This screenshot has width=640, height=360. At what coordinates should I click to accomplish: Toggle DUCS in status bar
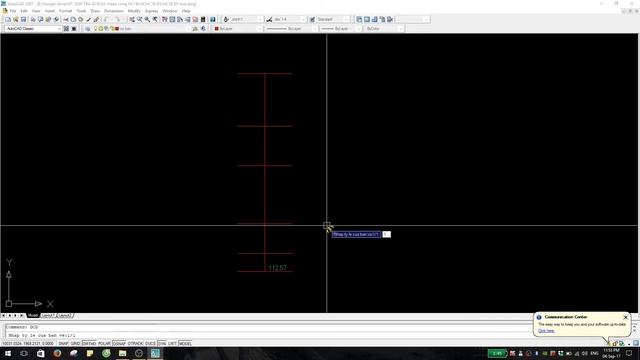click(x=150, y=344)
